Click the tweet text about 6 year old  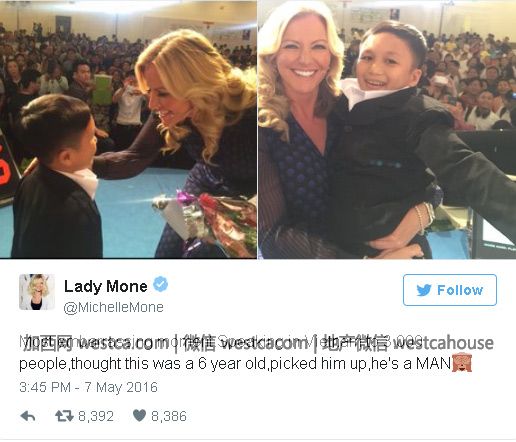tap(235, 363)
